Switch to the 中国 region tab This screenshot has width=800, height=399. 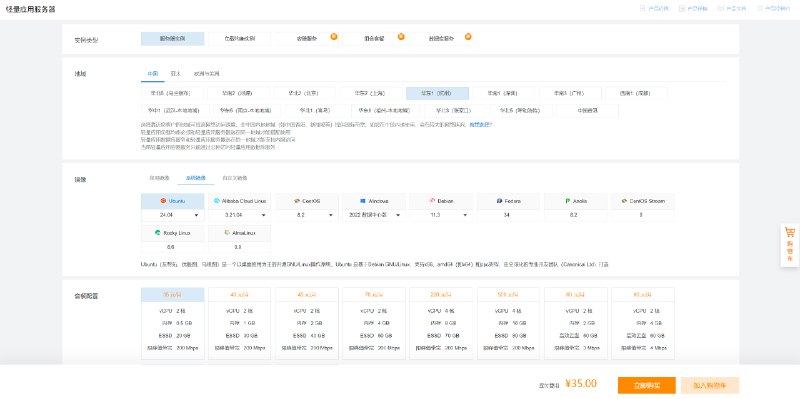(x=153, y=73)
